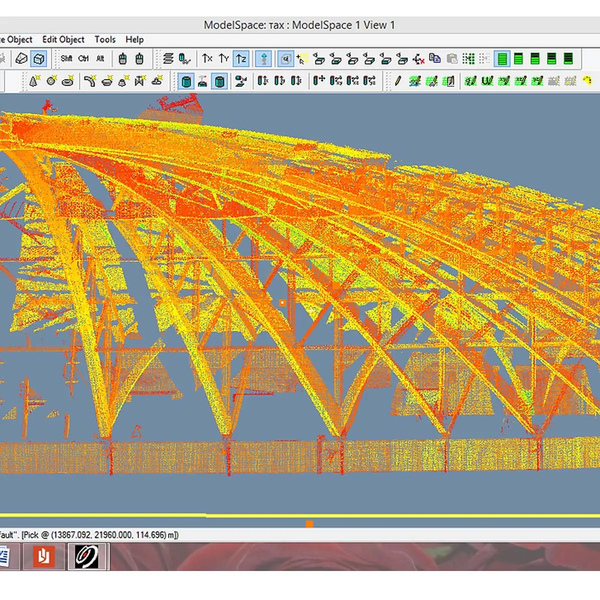Click the orthographic box view icon
Image resolution: width=600 pixels, height=600 pixels.
click(x=37, y=59)
